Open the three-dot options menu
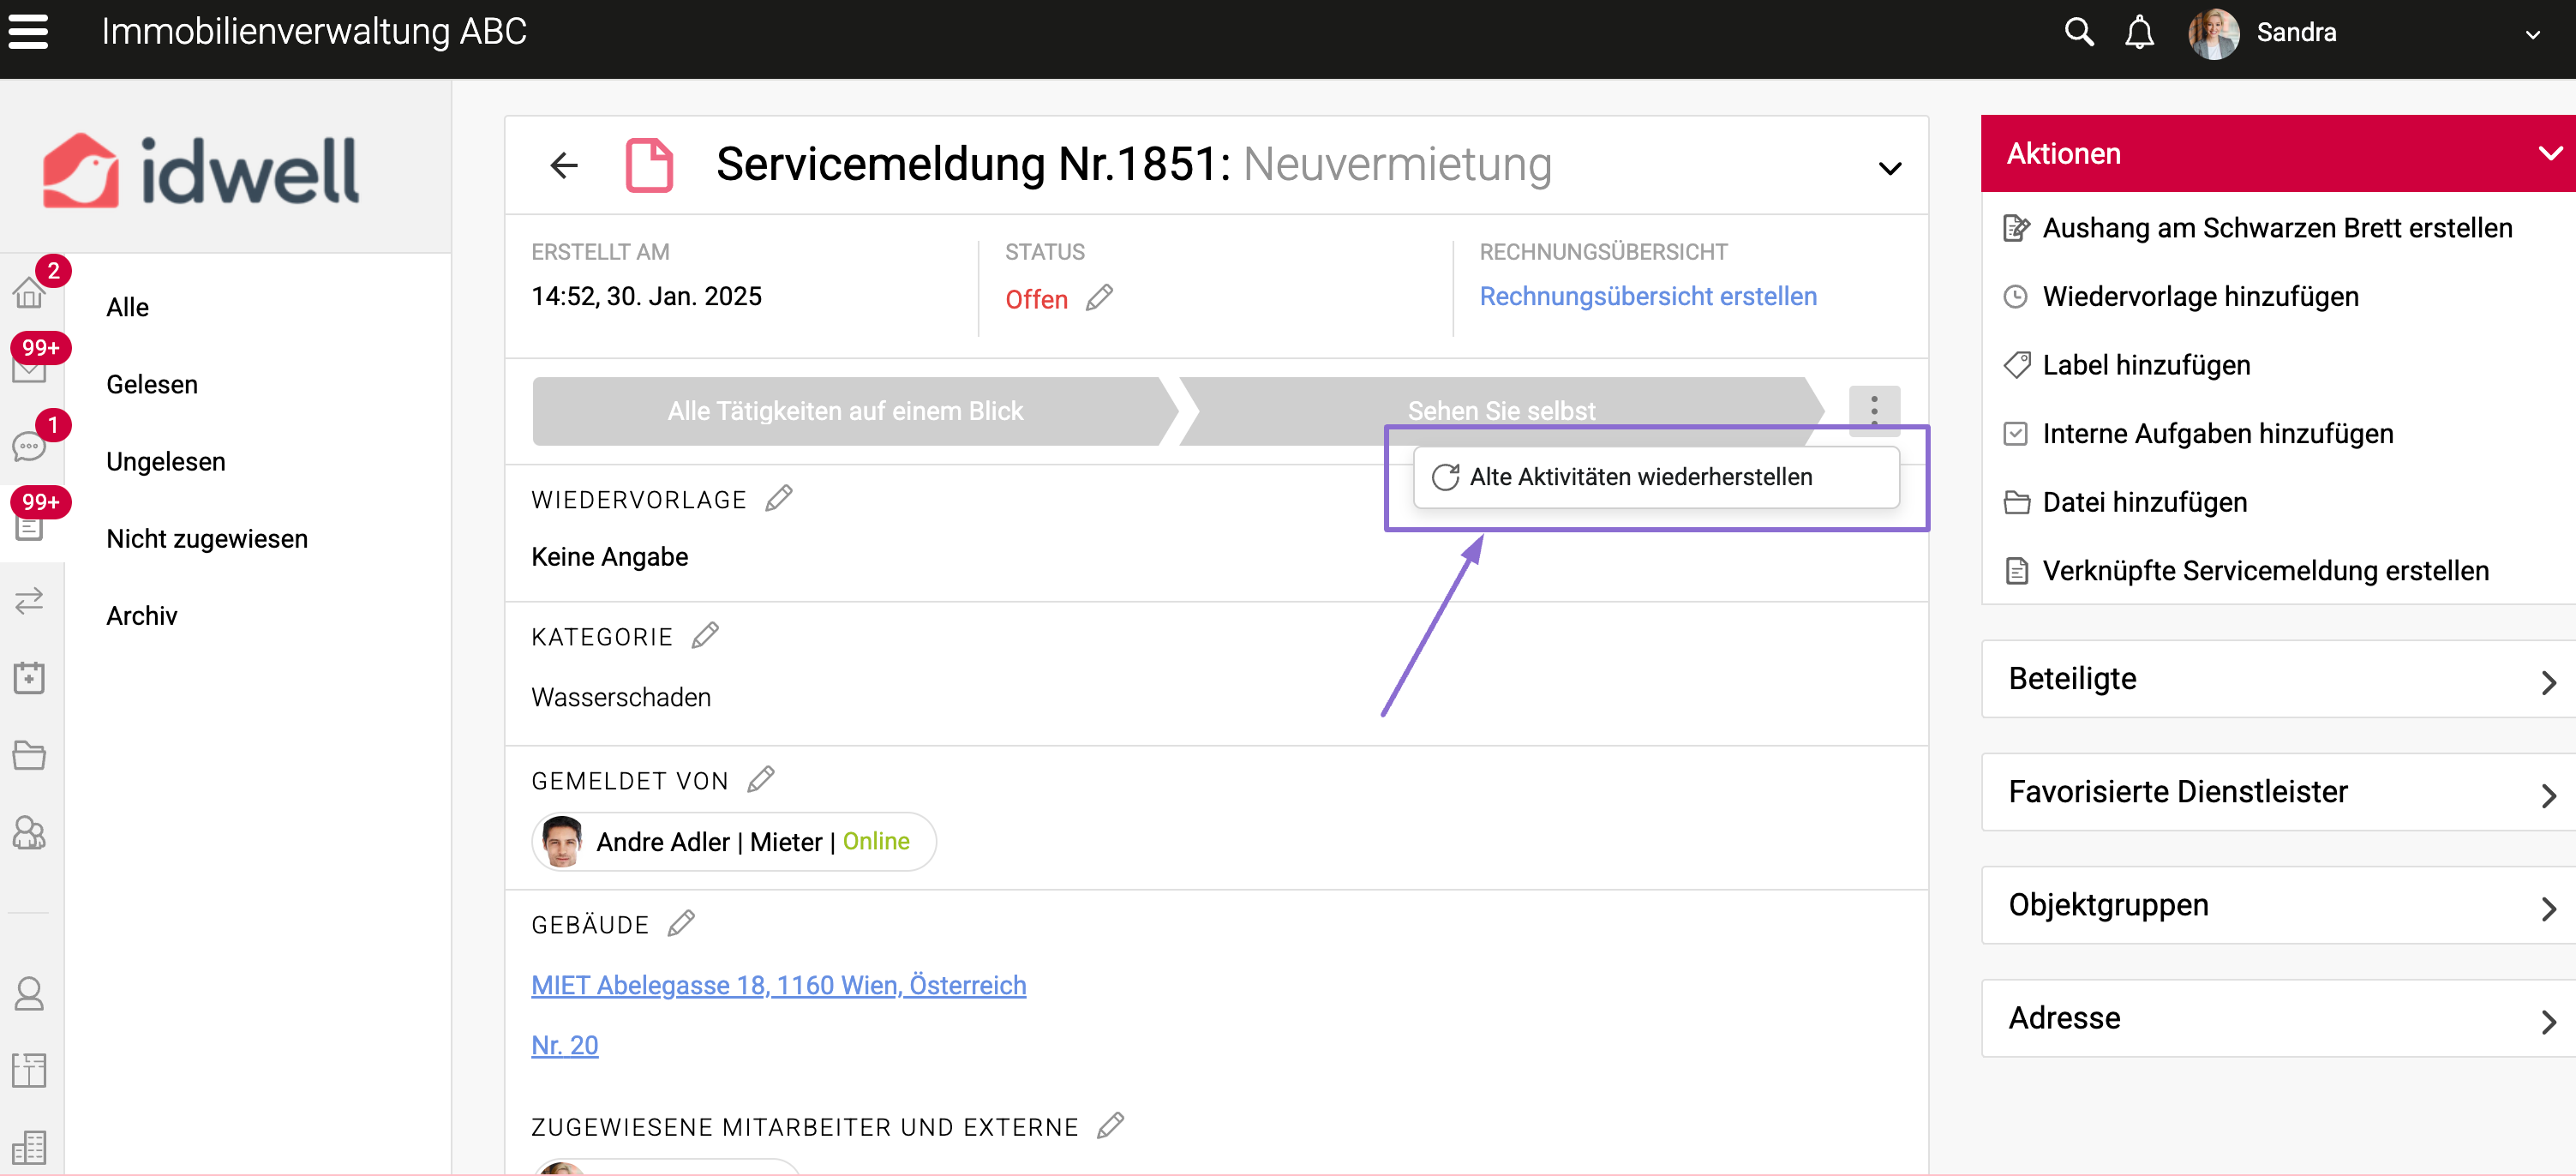Viewport: 2576px width, 1176px height. pos(1874,409)
